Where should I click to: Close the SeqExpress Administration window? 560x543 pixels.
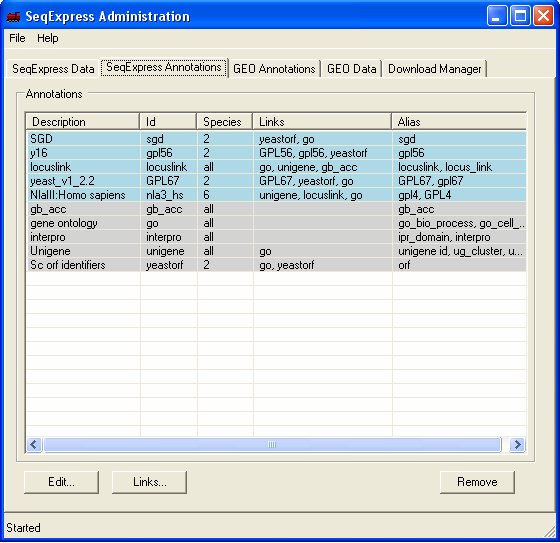pyautogui.click(x=543, y=16)
